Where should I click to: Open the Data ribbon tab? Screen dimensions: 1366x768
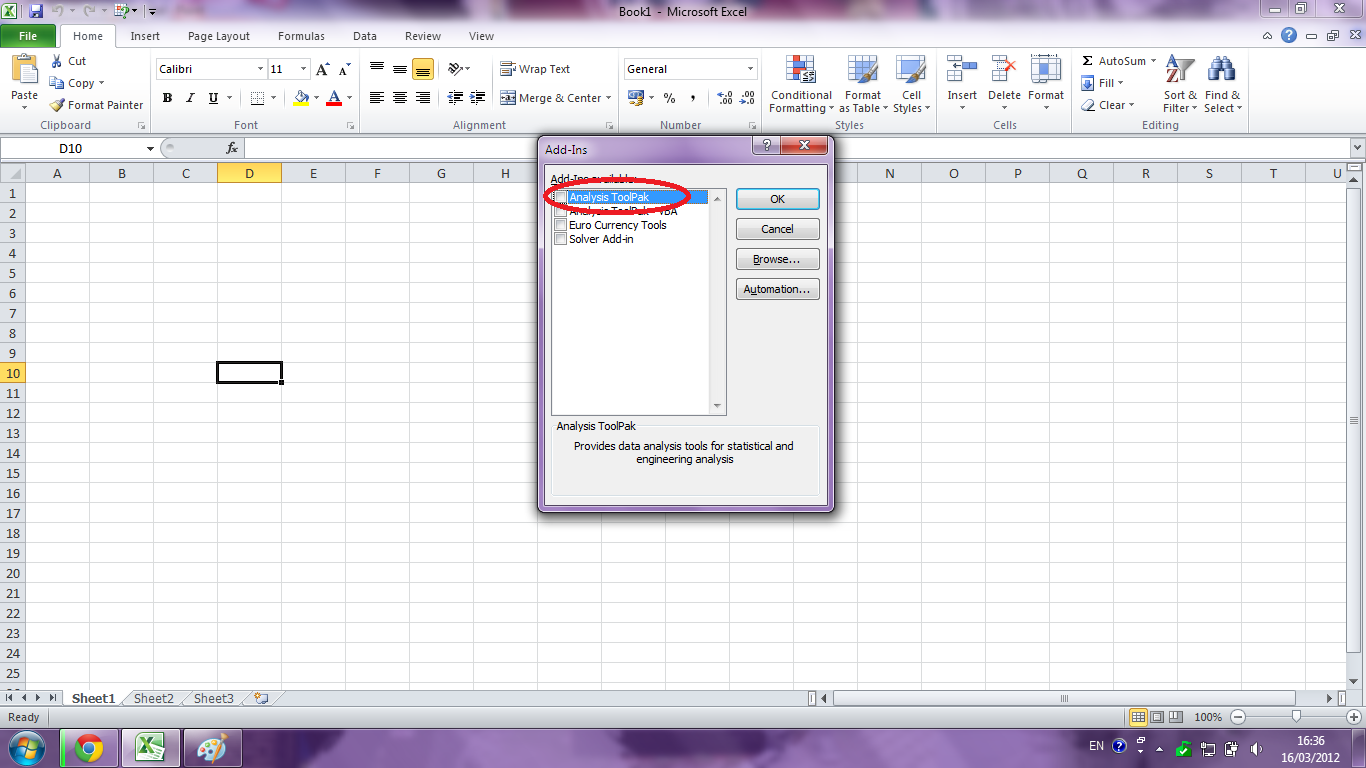365,36
